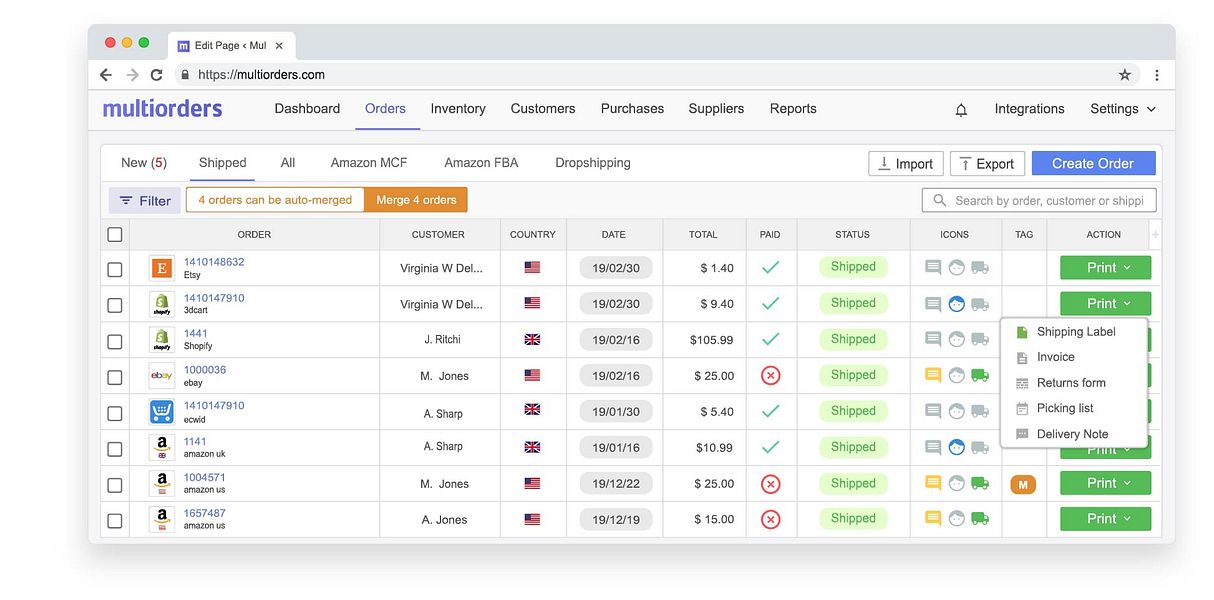This screenshot has width=1214, height=600.
Task: Click the truck icon for Etsy order
Action: (x=980, y=267)
